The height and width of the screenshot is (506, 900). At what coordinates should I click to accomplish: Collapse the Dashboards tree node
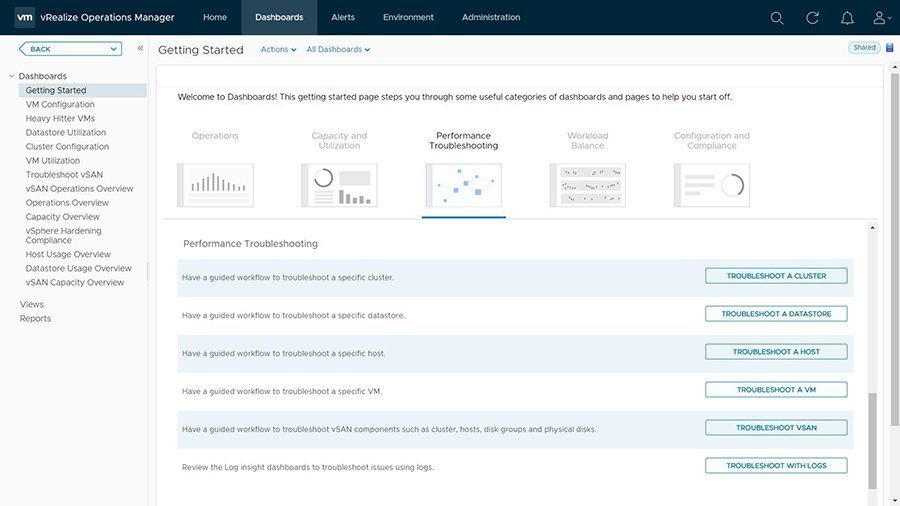coord(11,76)
